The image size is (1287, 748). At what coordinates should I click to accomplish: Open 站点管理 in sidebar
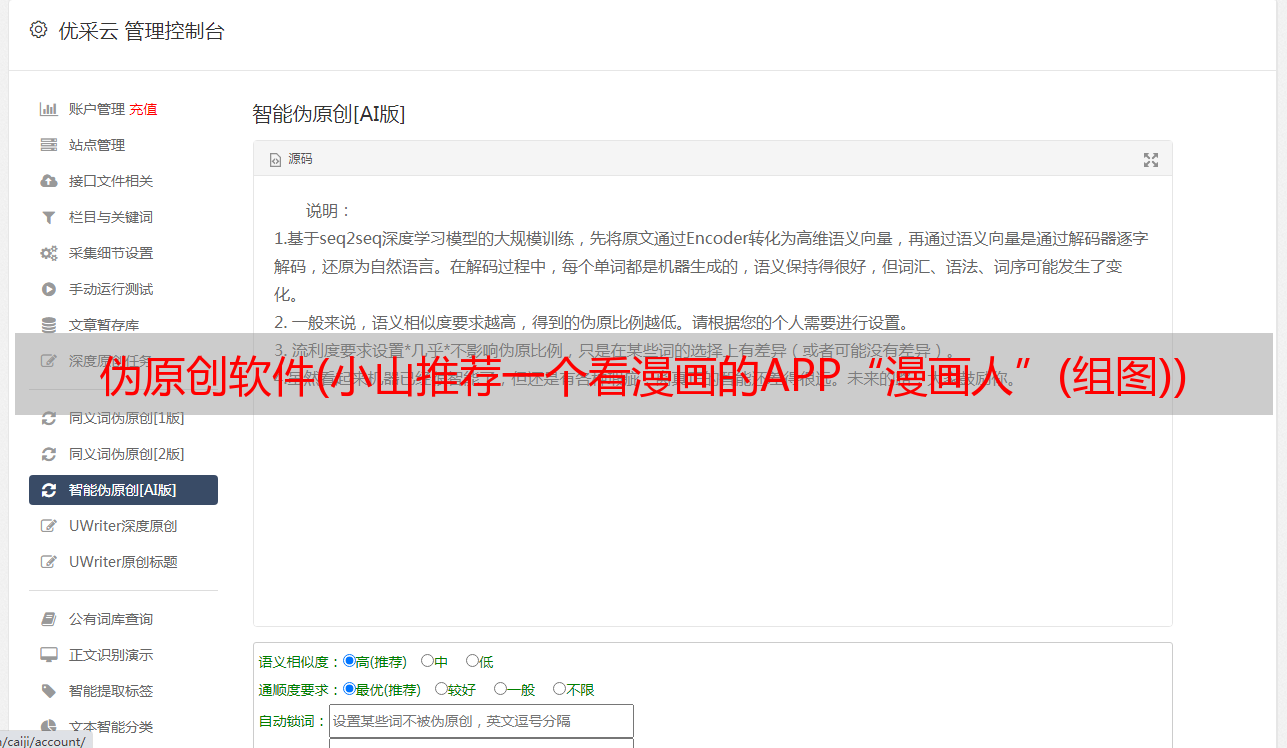click(97, 145)
